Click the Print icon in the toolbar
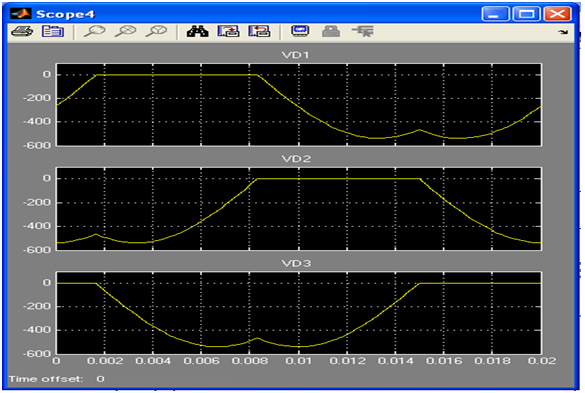The image size is (585, 393). pos(22,31)
